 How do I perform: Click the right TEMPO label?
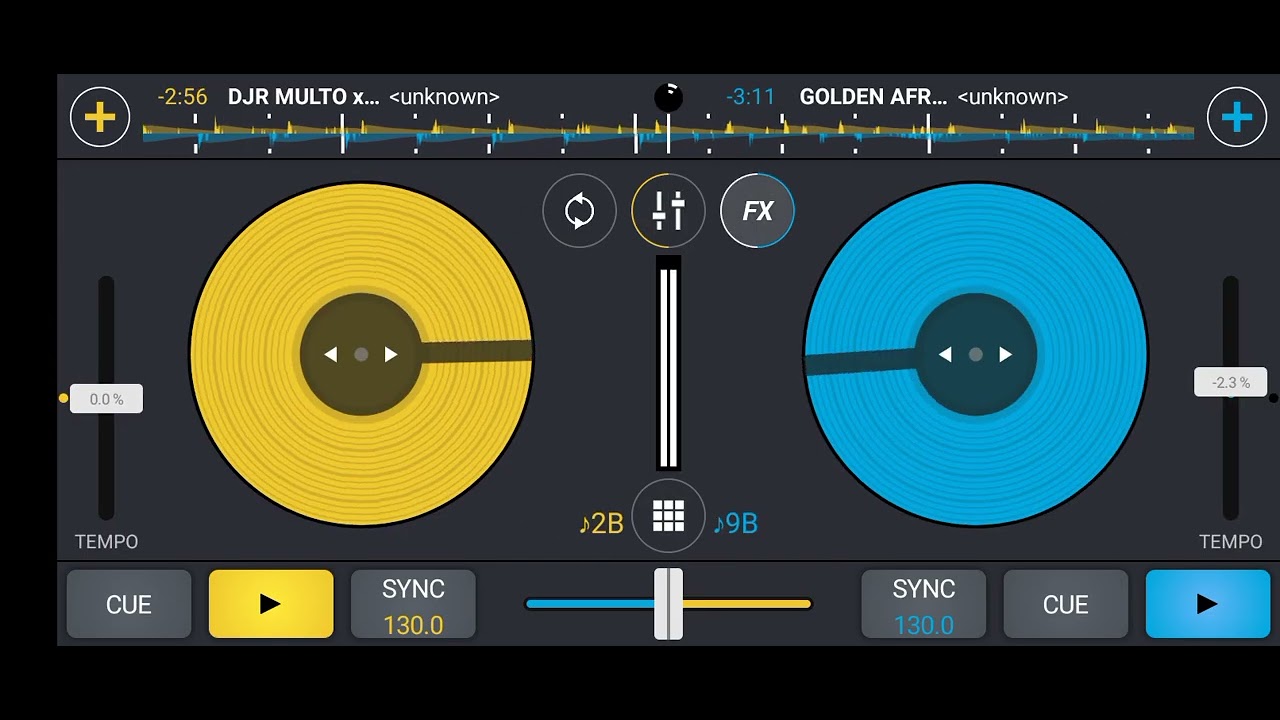(x=1231, y=541)
